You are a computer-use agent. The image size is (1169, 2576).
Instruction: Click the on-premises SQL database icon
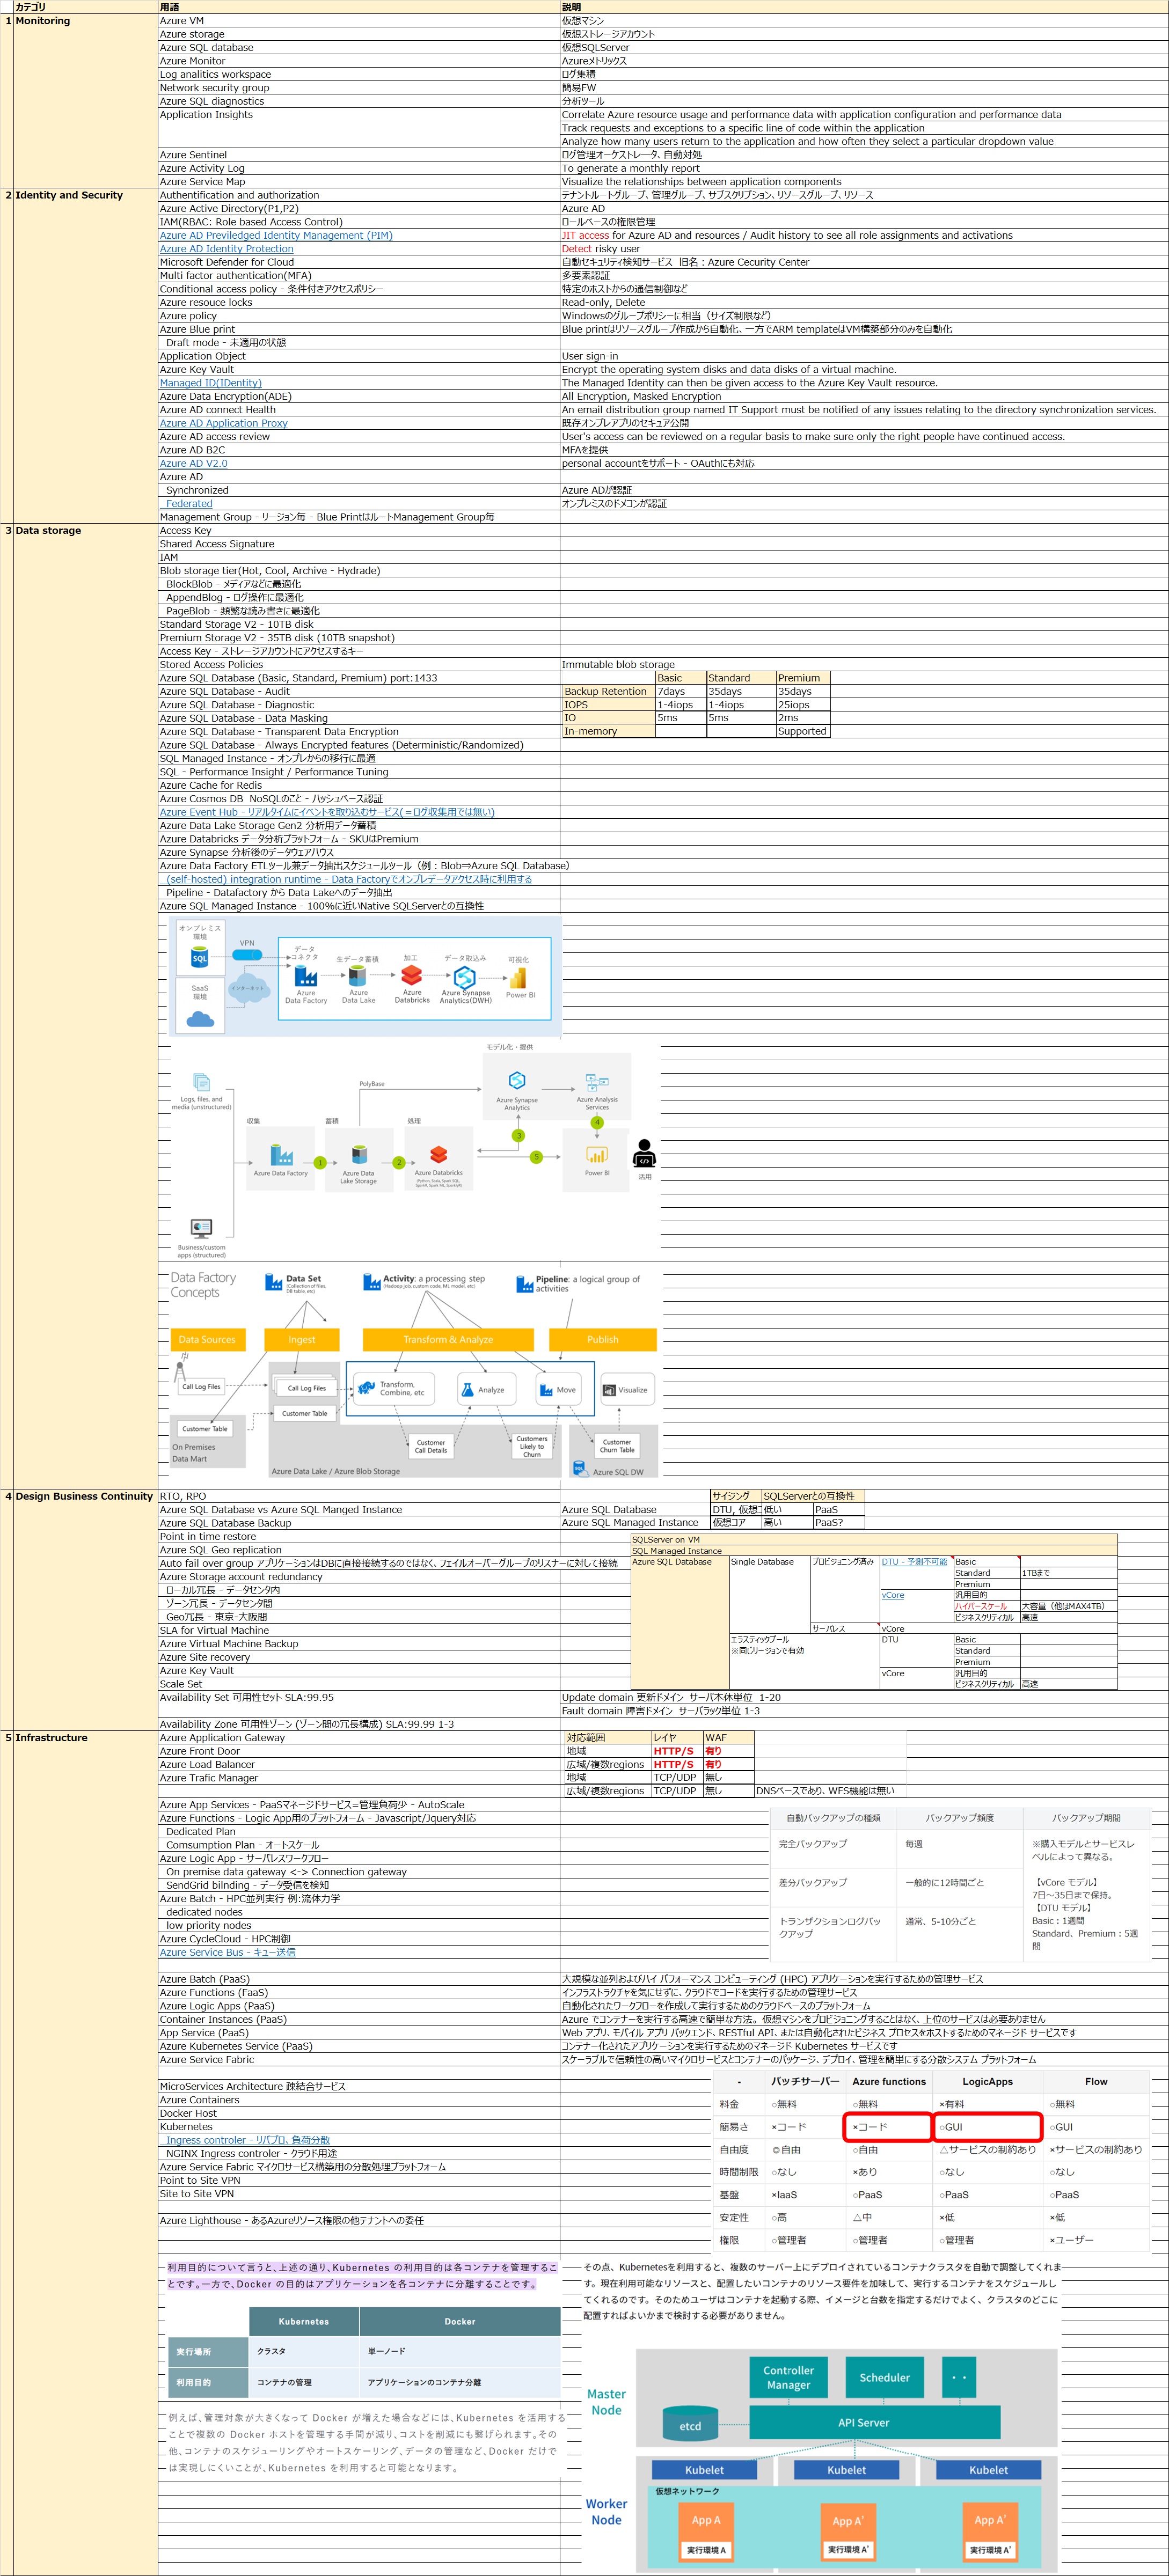pyautogui.click(x=200, y=957)
